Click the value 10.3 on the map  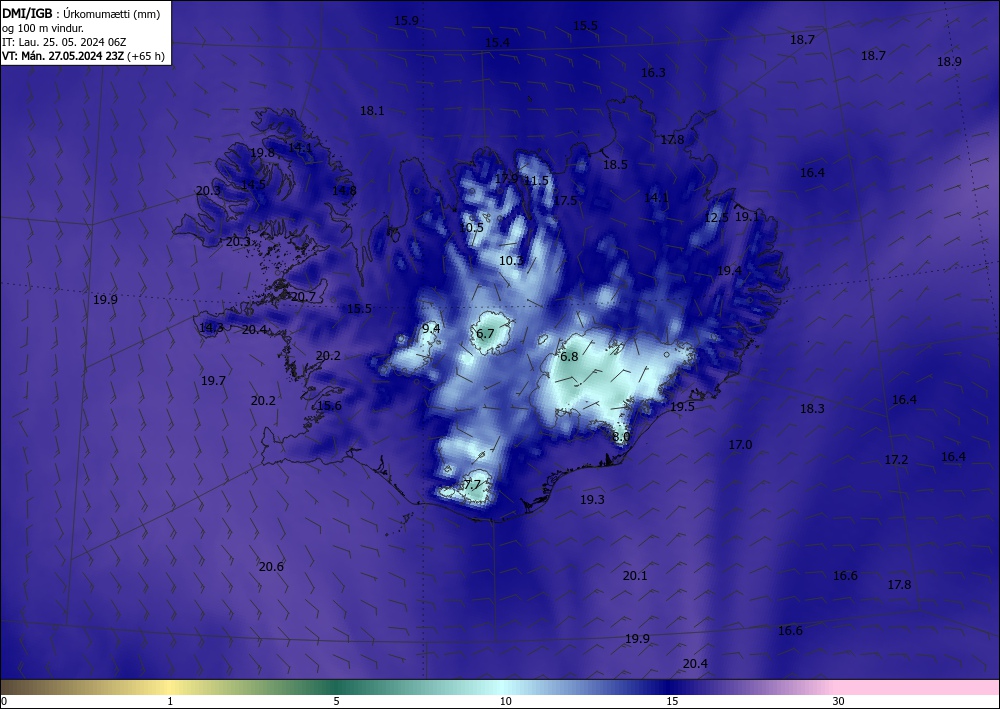[511, 260]
